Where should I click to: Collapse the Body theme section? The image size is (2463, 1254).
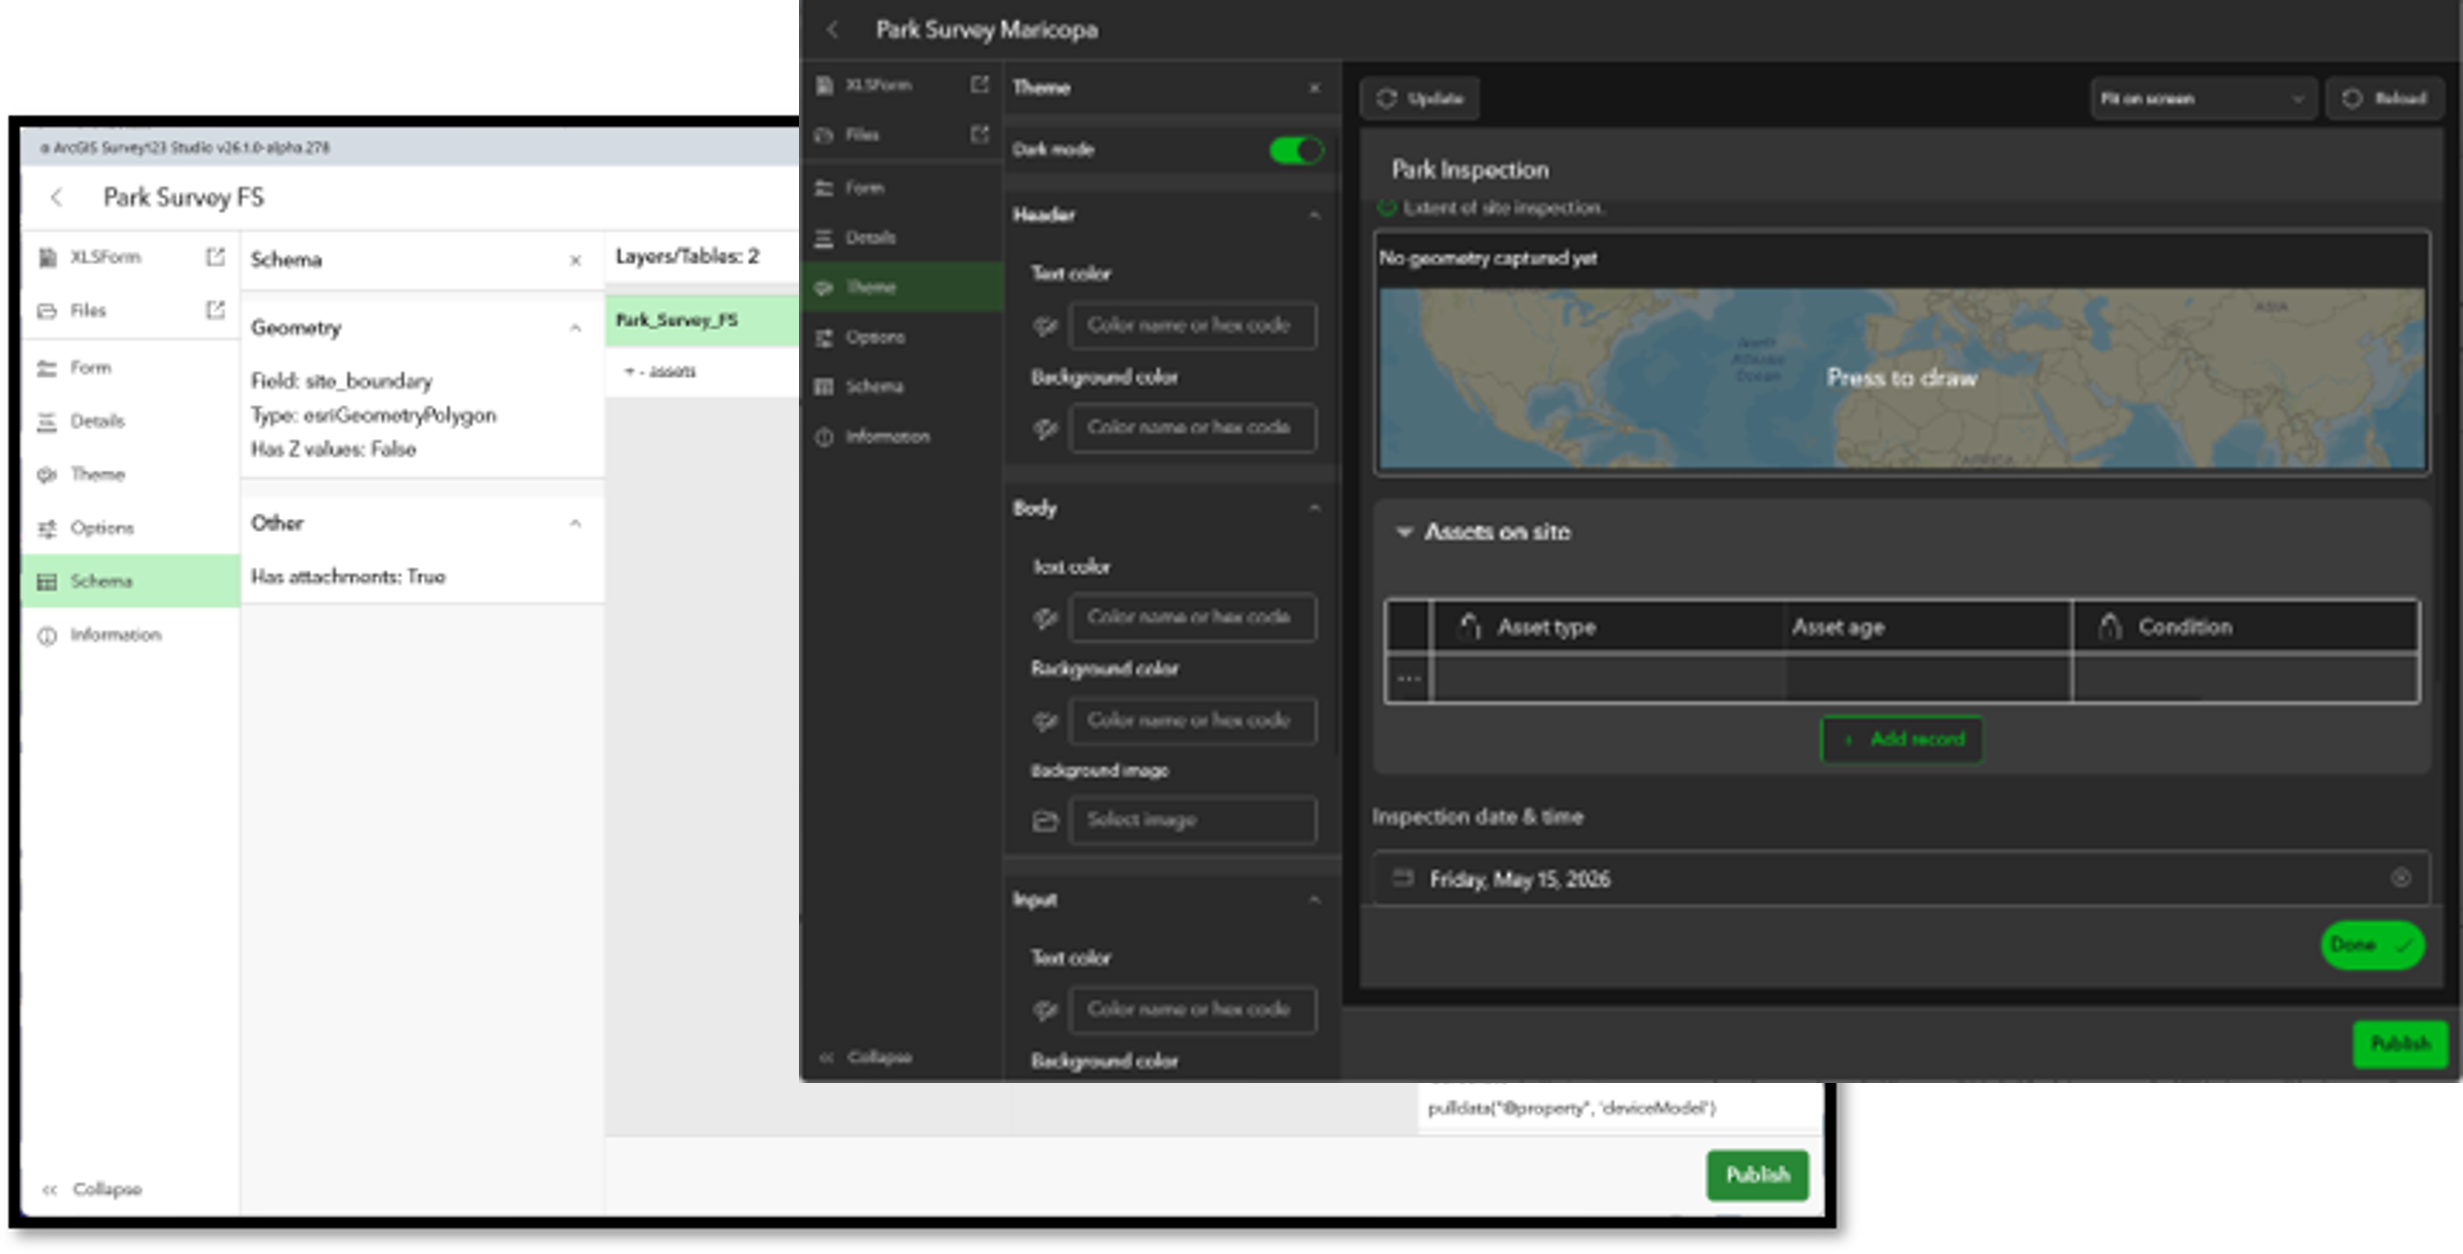(1314, 508)
